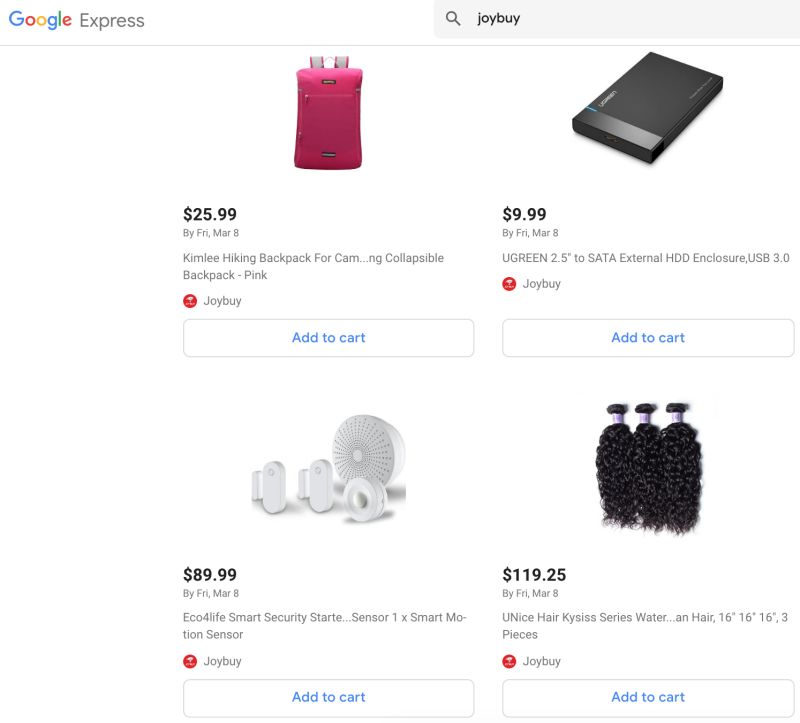The height and width of the screenshot is (723, 800).
Task: Click Joybuy icon under UNice hair
Action: click(x=509, y=661)
